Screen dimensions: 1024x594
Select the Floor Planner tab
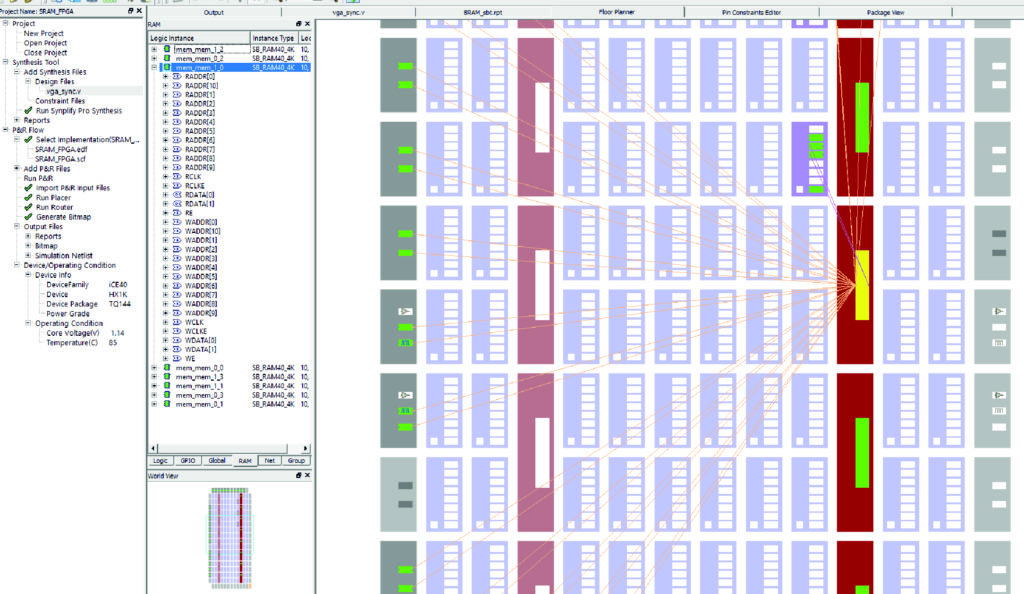coord(616,12)
